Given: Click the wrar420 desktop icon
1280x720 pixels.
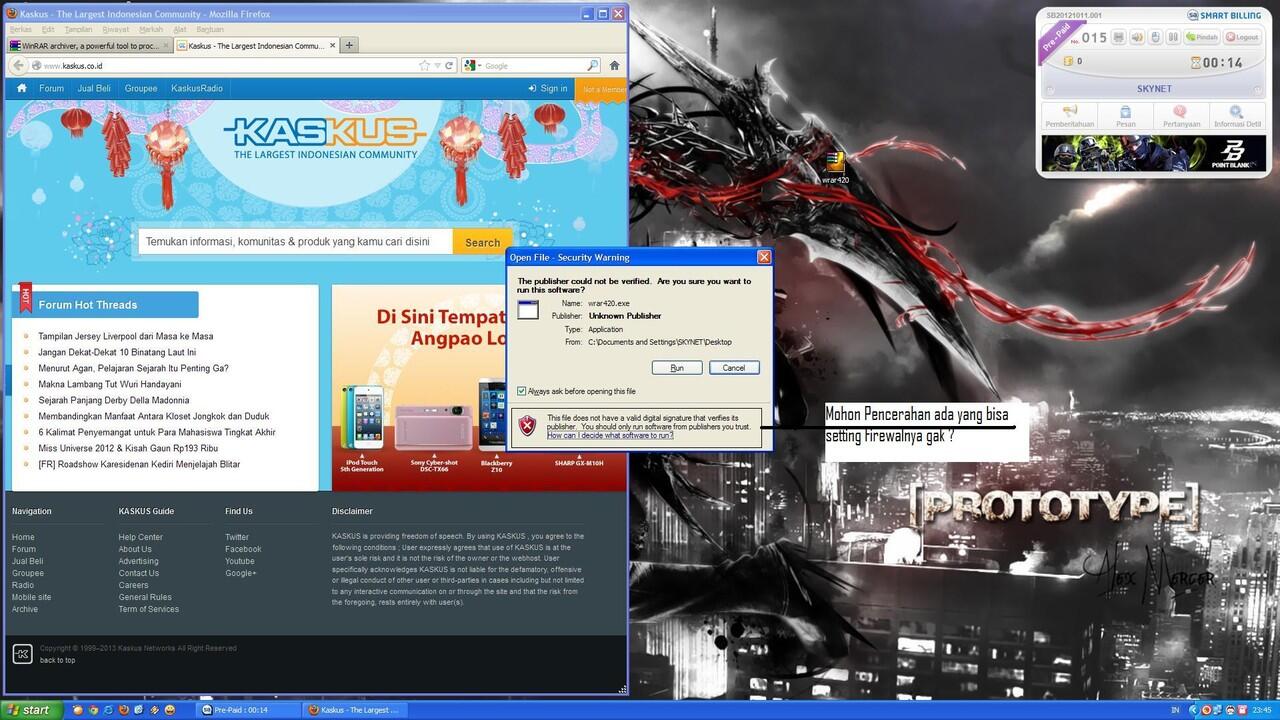Looking at the screenshot, I should click(x=835, y=168).
